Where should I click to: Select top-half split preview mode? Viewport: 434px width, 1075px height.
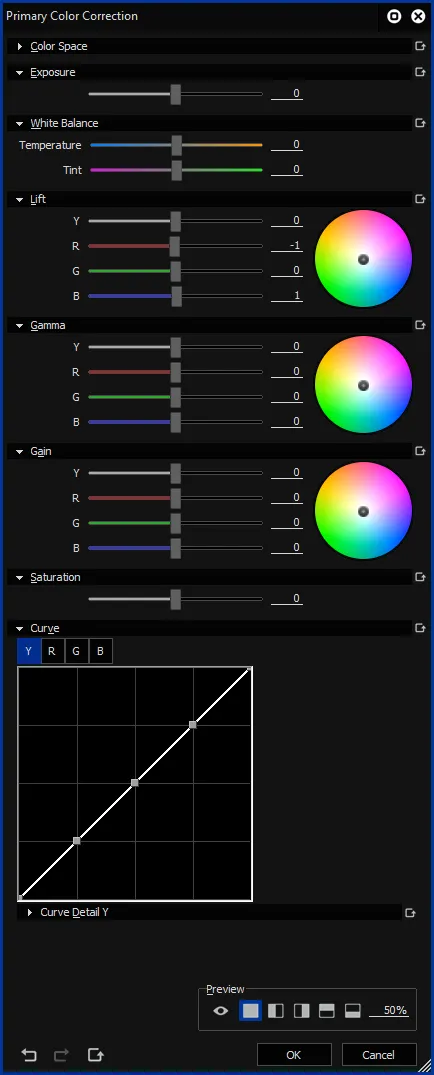point(327,1011)
